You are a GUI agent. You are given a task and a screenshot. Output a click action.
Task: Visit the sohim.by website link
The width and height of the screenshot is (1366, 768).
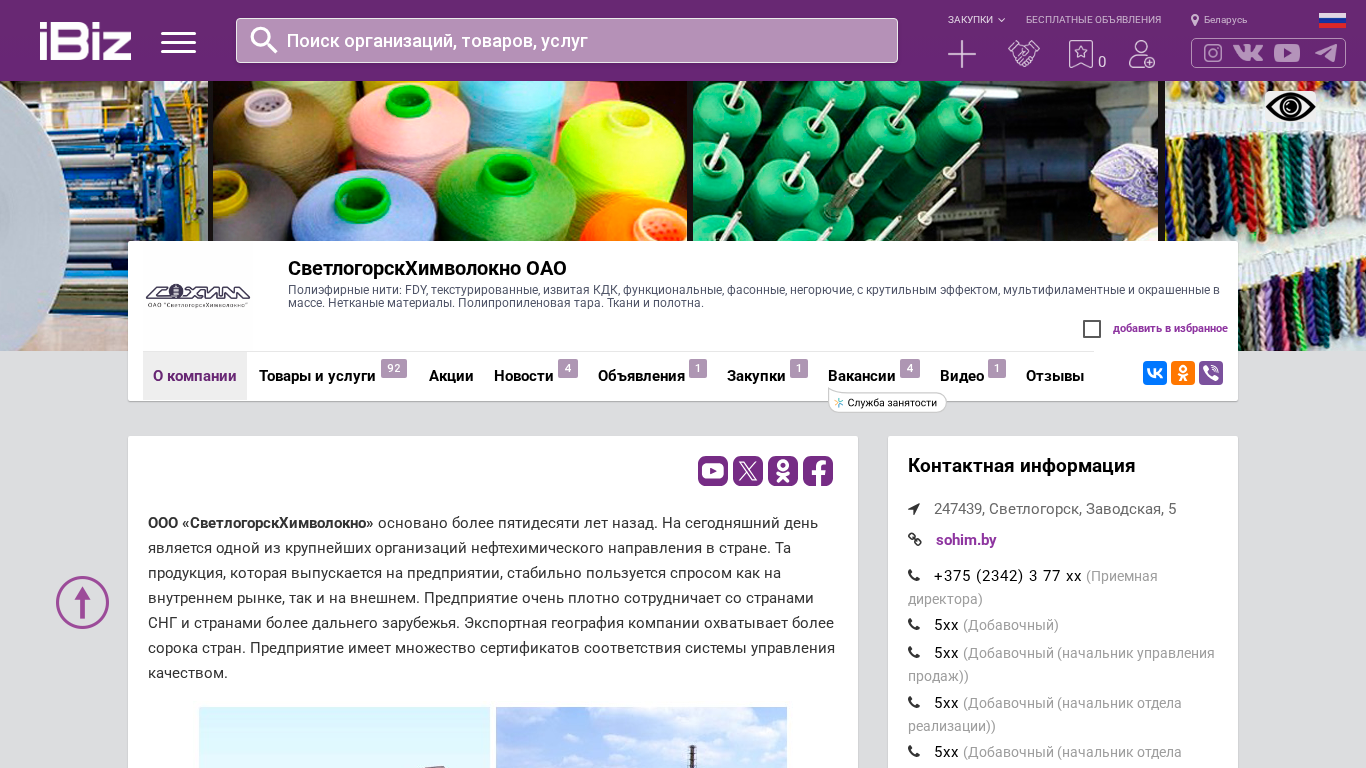click(x=966, y=540)
